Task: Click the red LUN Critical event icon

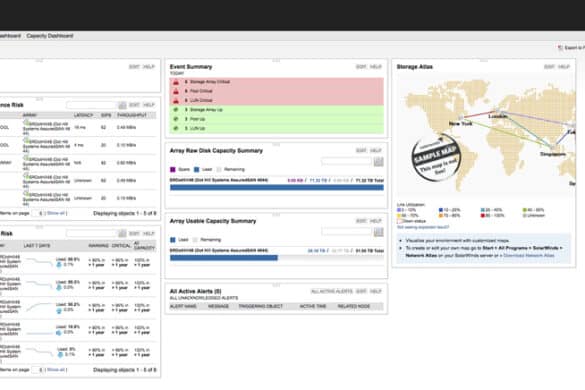Action: click(176, 100)
